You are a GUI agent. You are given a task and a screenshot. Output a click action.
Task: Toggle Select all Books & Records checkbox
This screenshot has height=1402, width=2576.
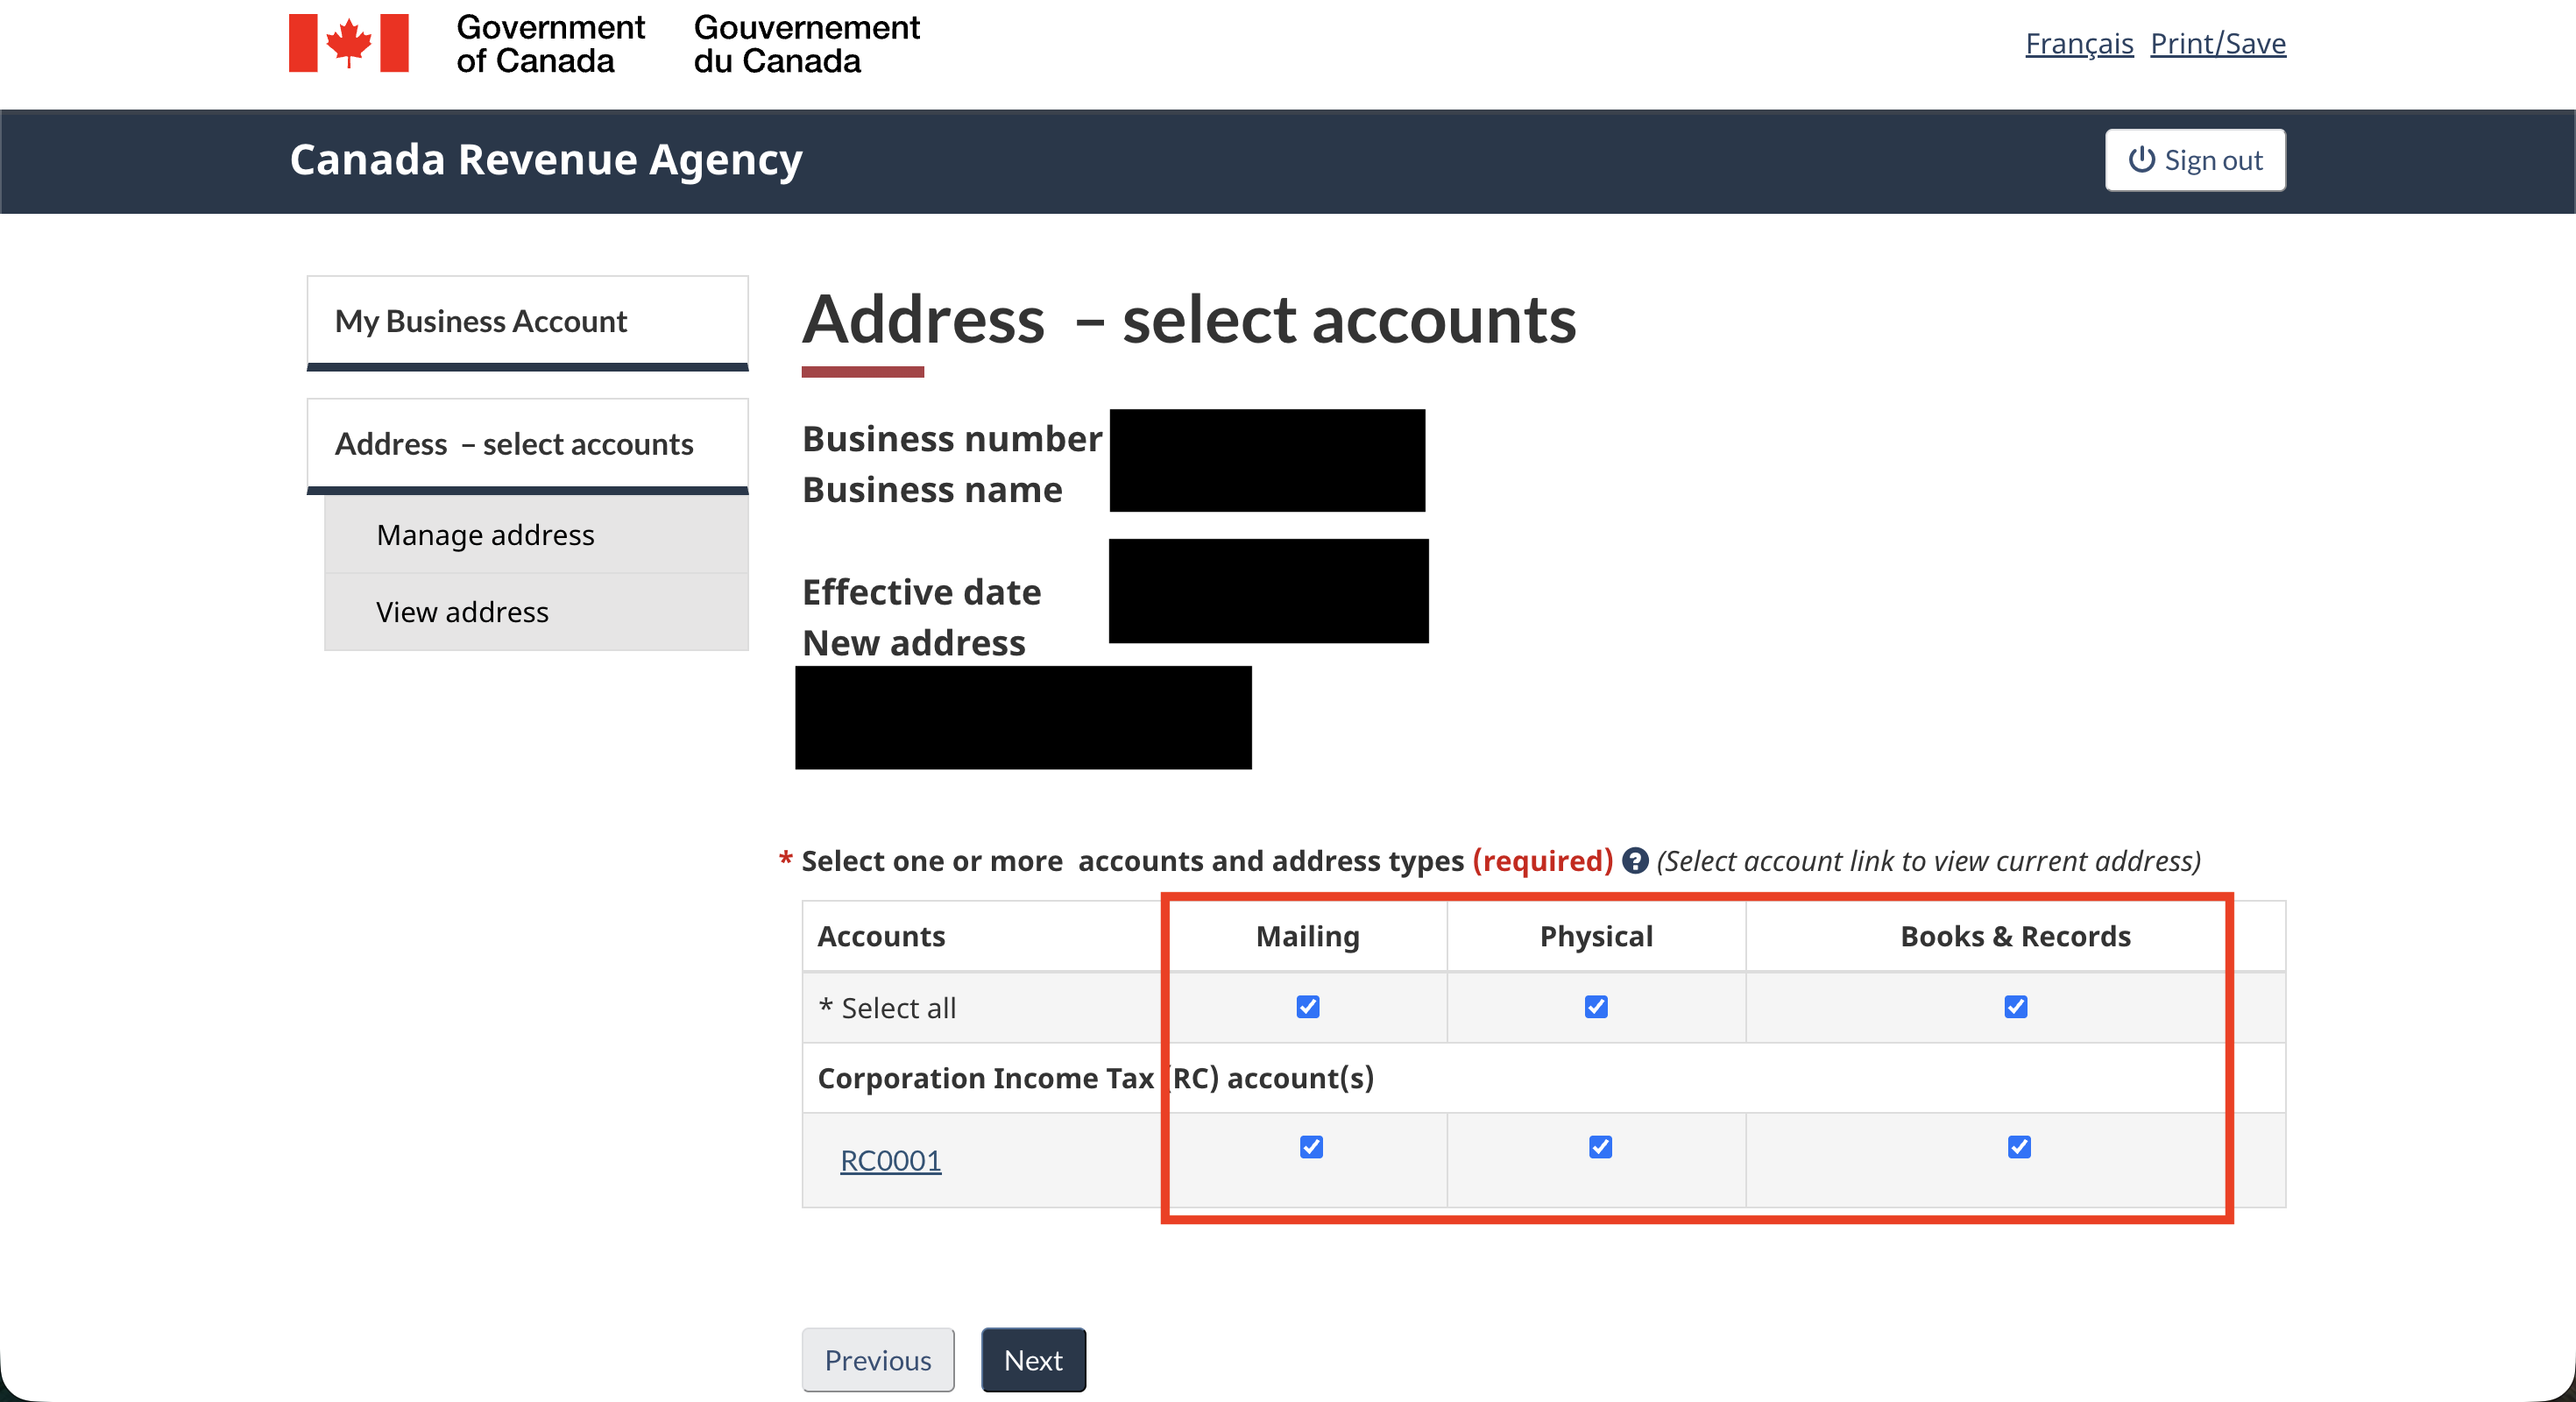point(2015,1006)
